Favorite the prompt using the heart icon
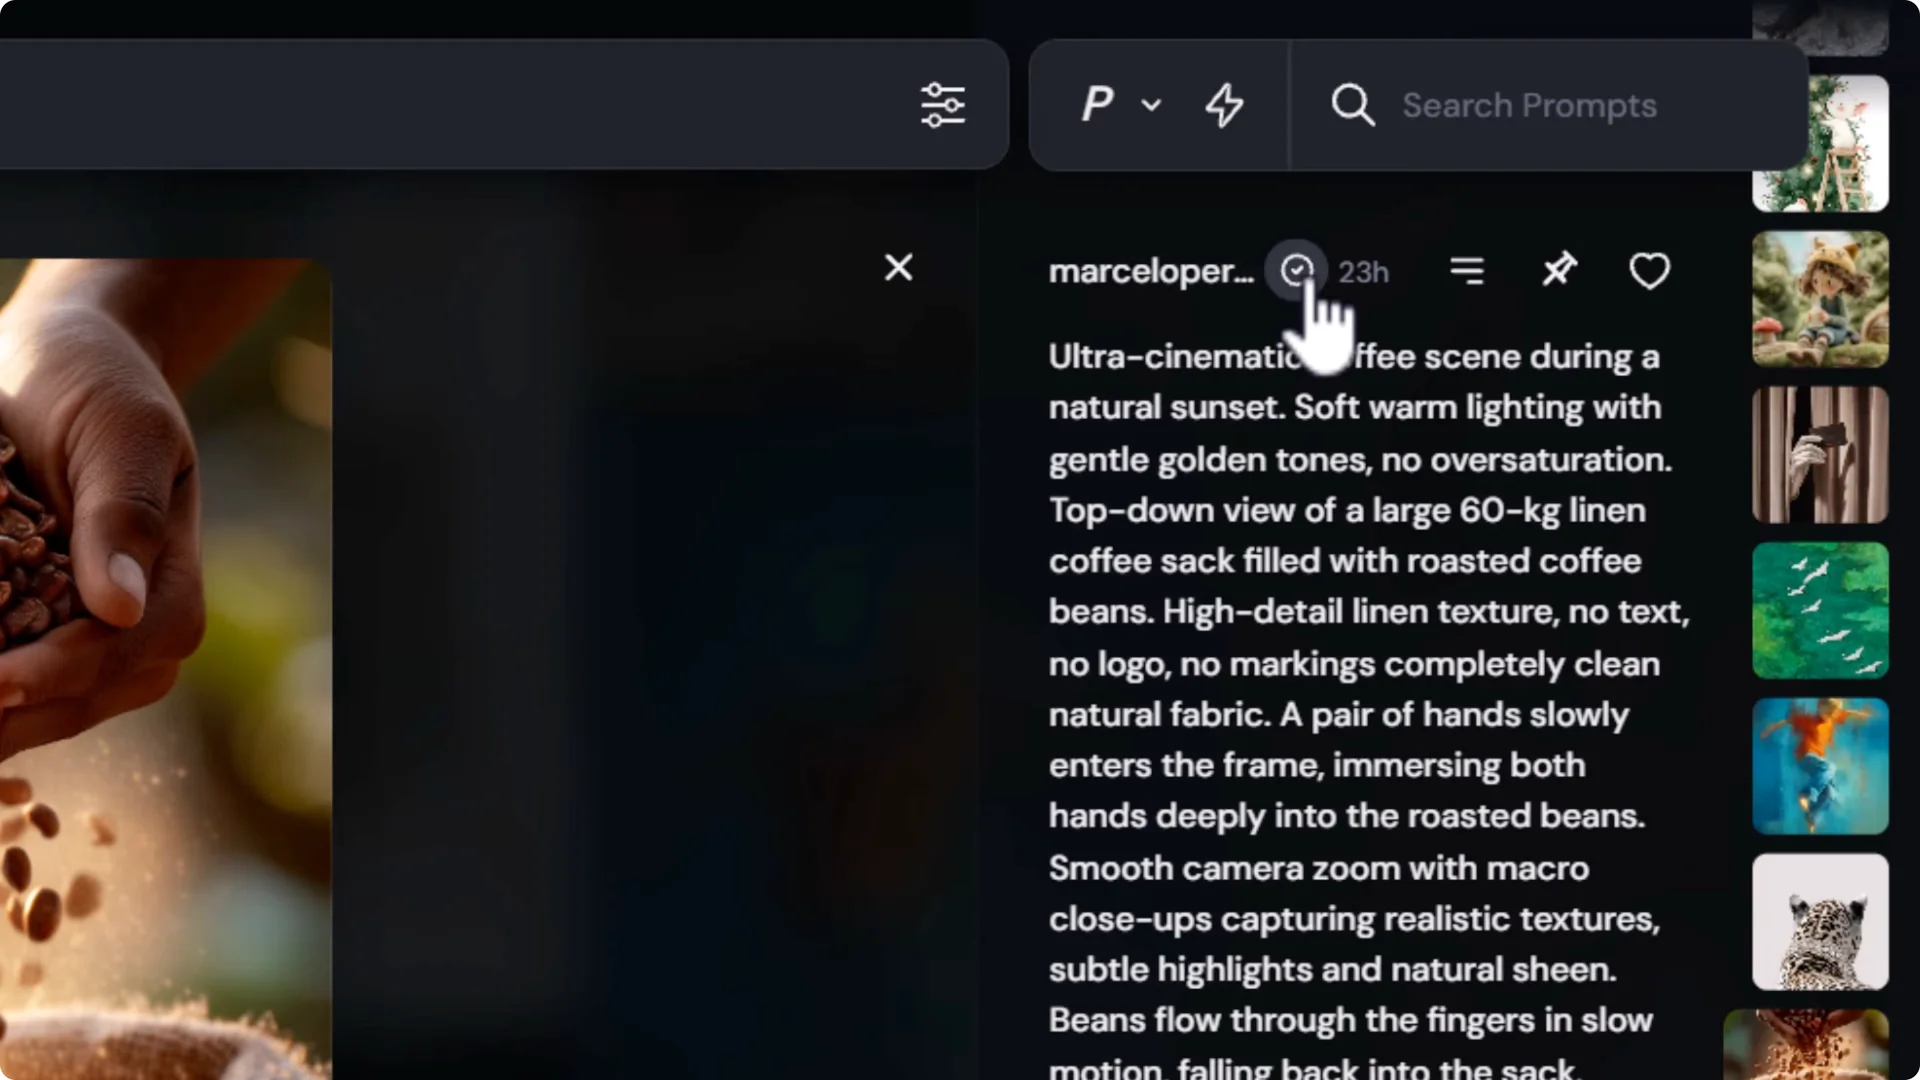Image resolution: width=1920 pixels, height=1080 pixels. (x=1649, y=270)
